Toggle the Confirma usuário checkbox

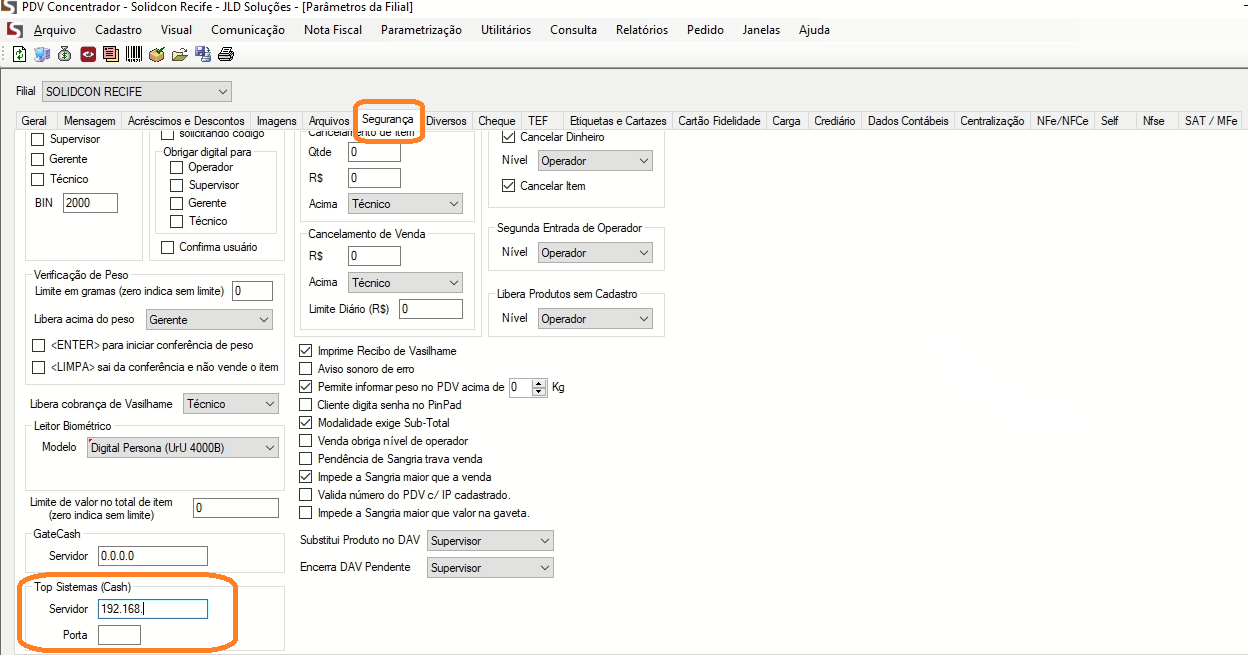(x=168, y=247)
